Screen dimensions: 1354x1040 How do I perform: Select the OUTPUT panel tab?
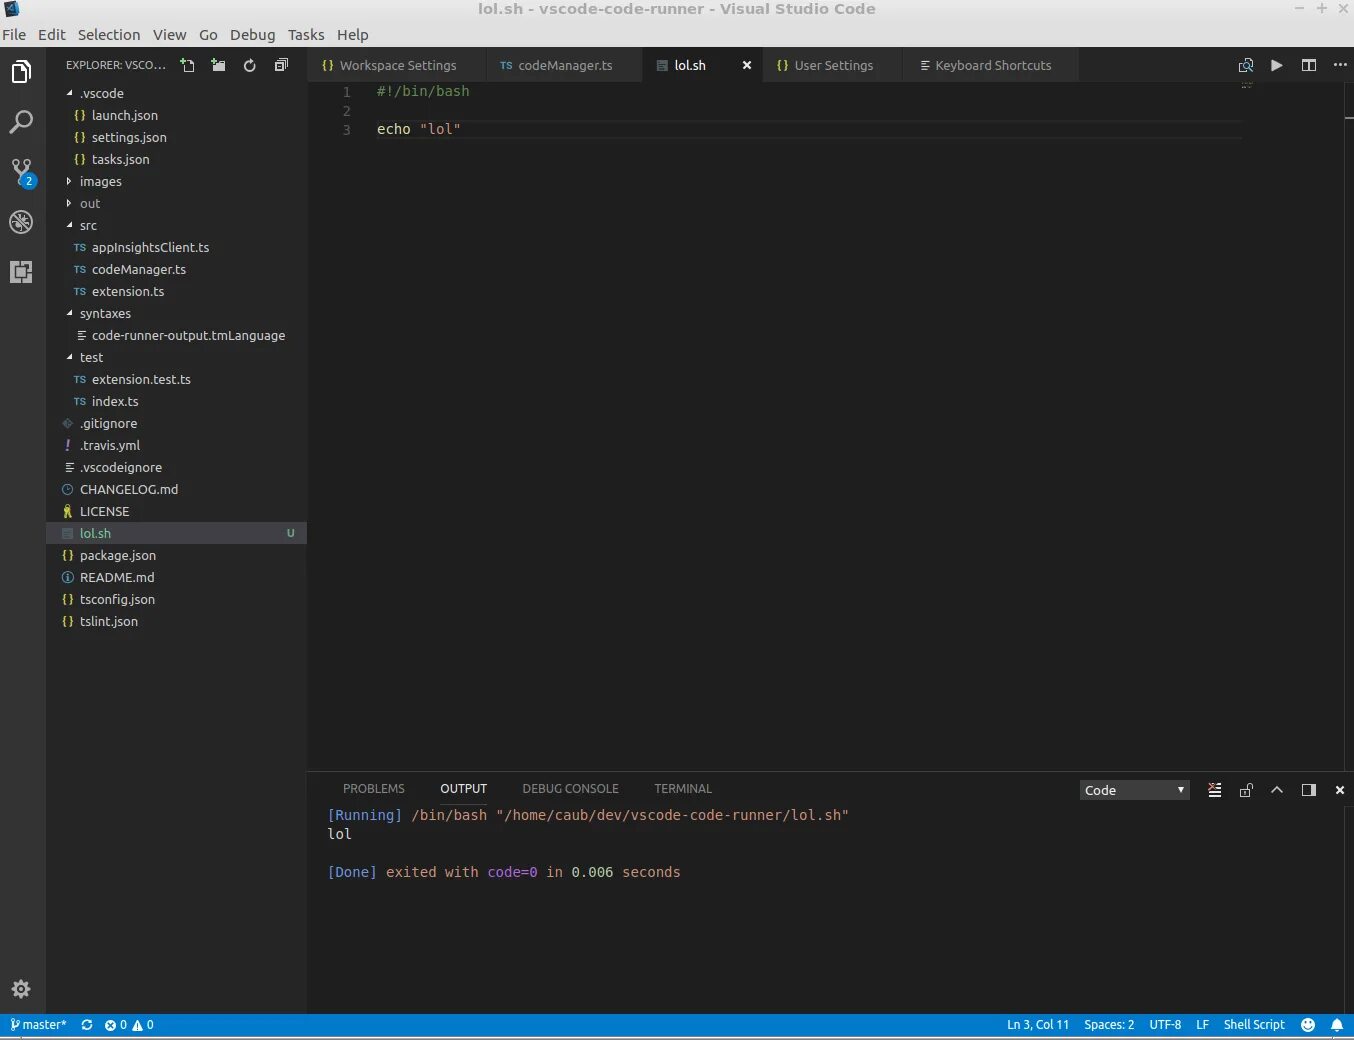tap(463, 789)
